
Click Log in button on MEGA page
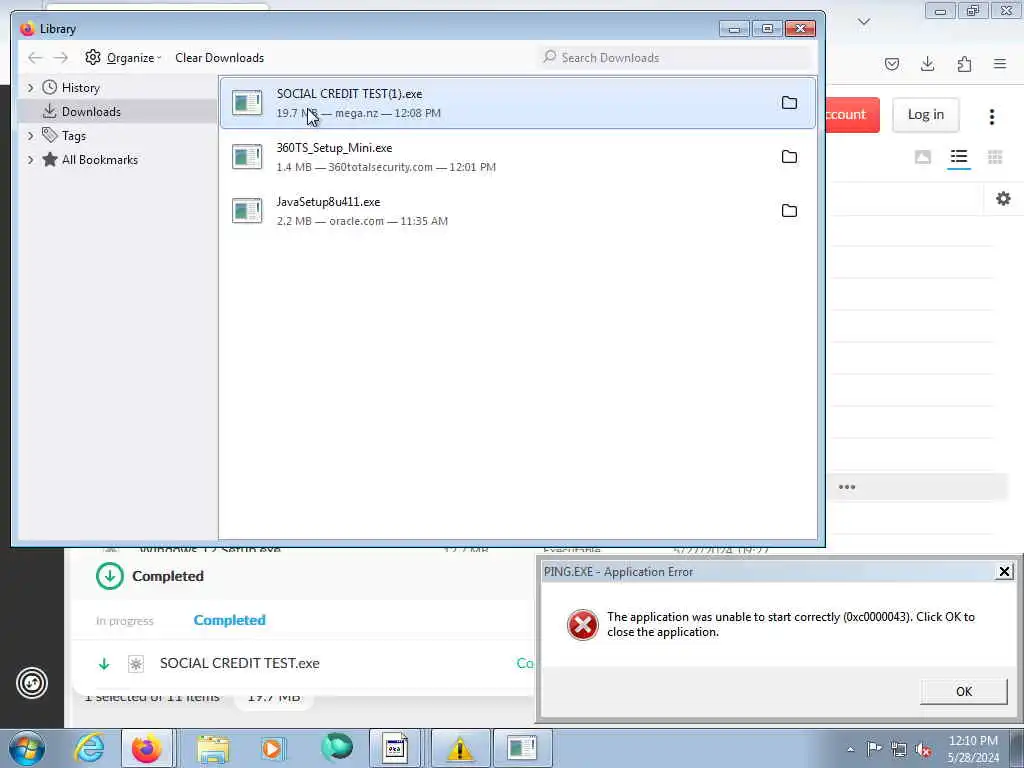coord(926,115)
